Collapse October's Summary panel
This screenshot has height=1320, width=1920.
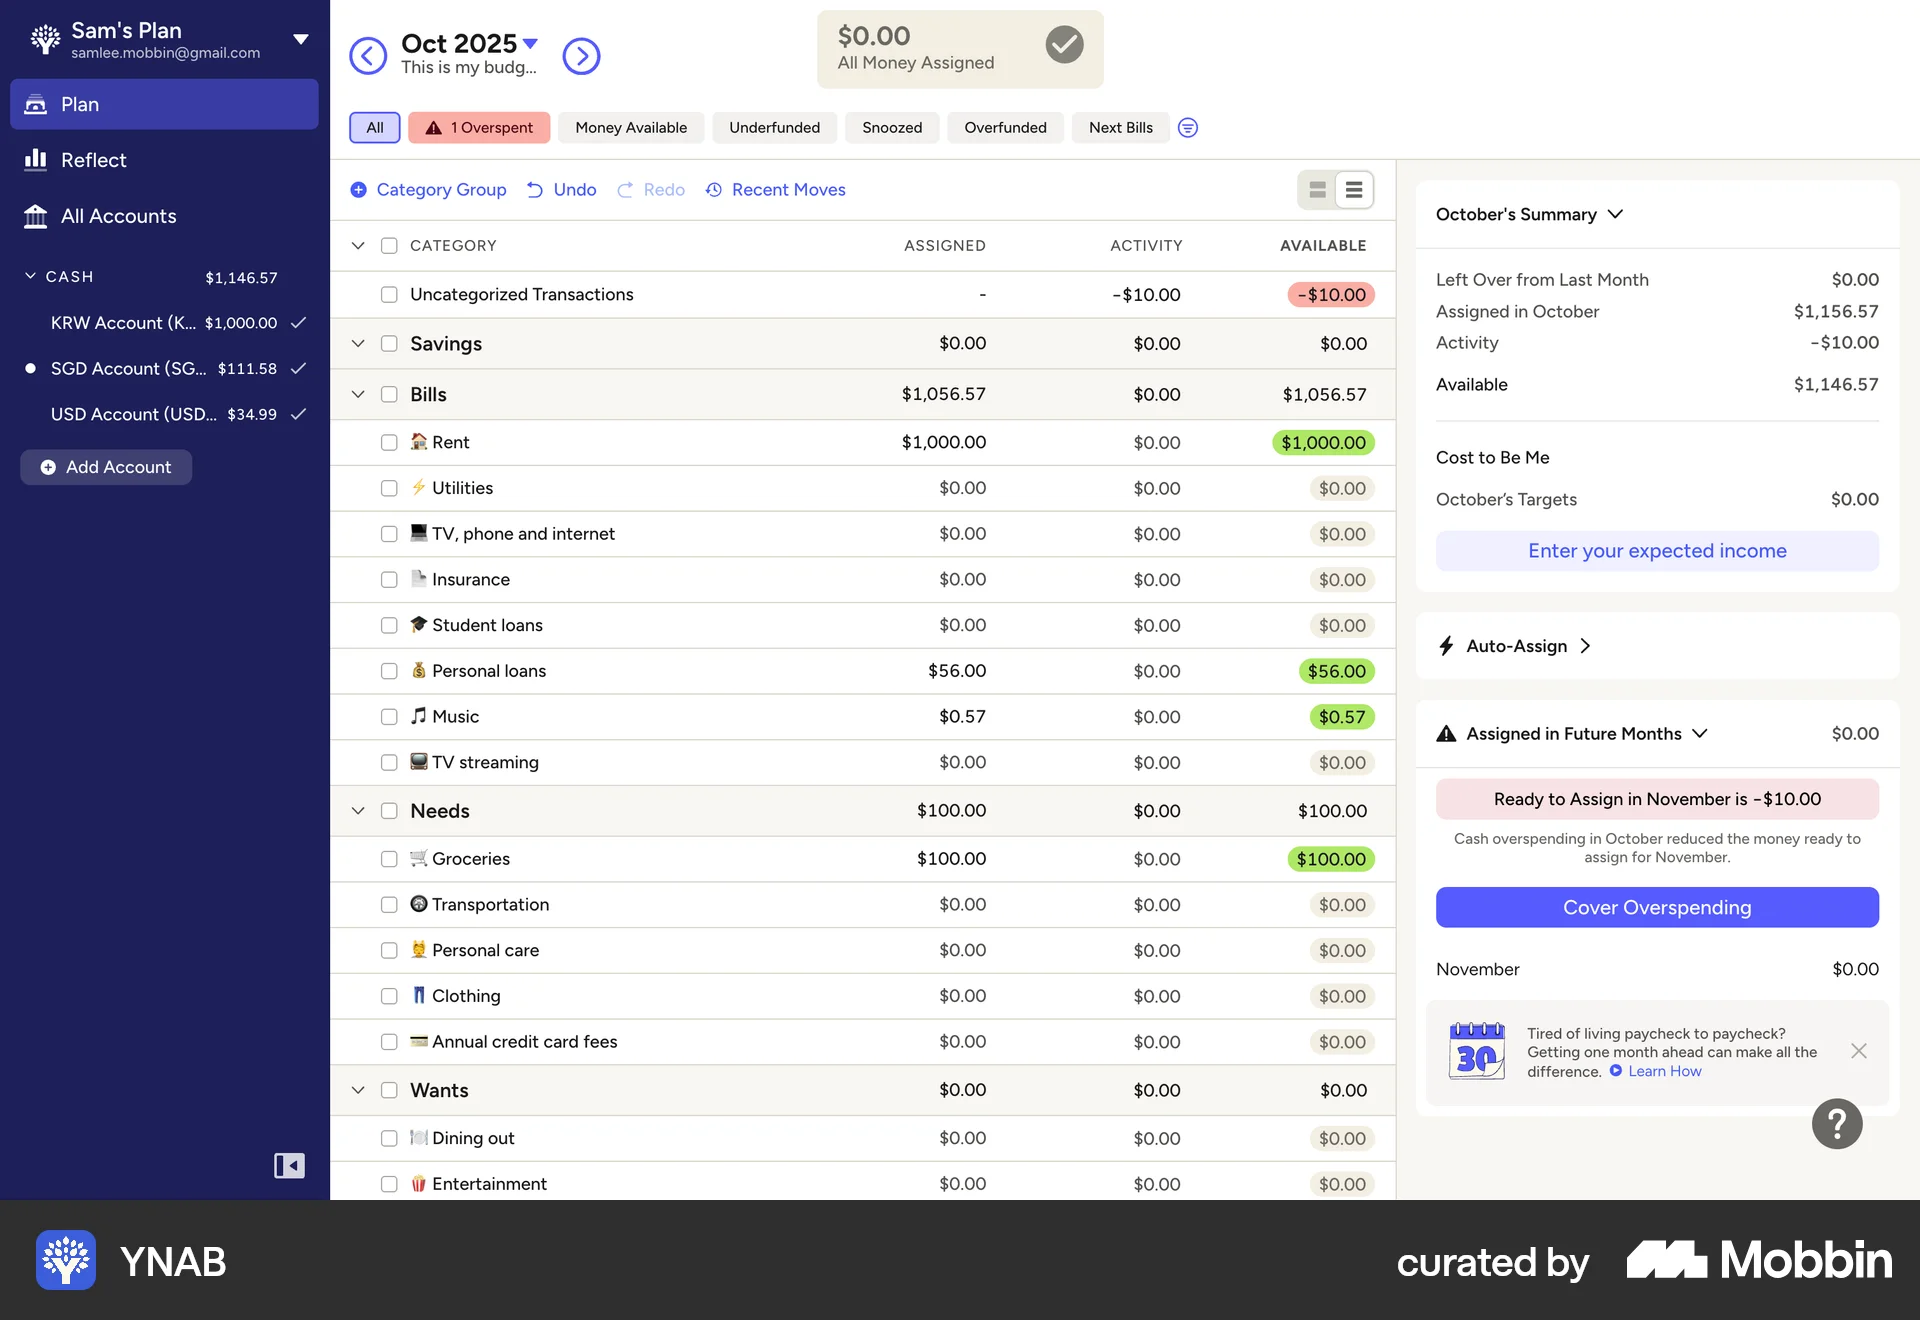1615,214
